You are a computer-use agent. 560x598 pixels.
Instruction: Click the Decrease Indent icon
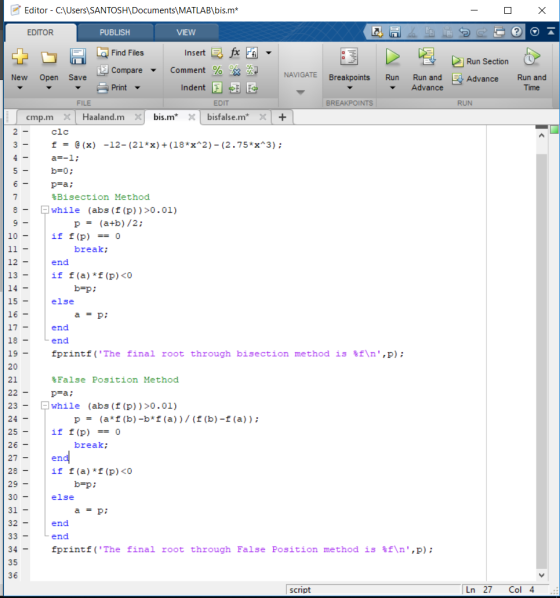tap(252, 88)
